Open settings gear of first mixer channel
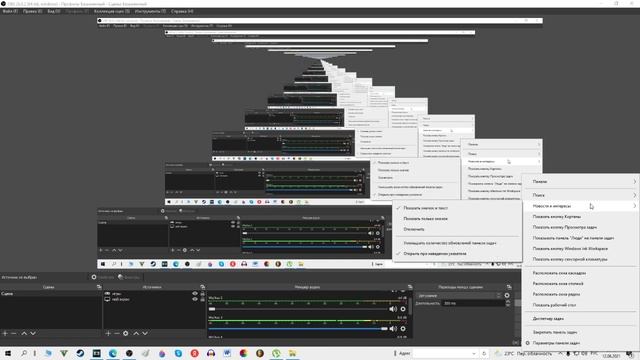The height and width of the screenshot is (360, 640). pyautogui.click(x=403, y=309)
